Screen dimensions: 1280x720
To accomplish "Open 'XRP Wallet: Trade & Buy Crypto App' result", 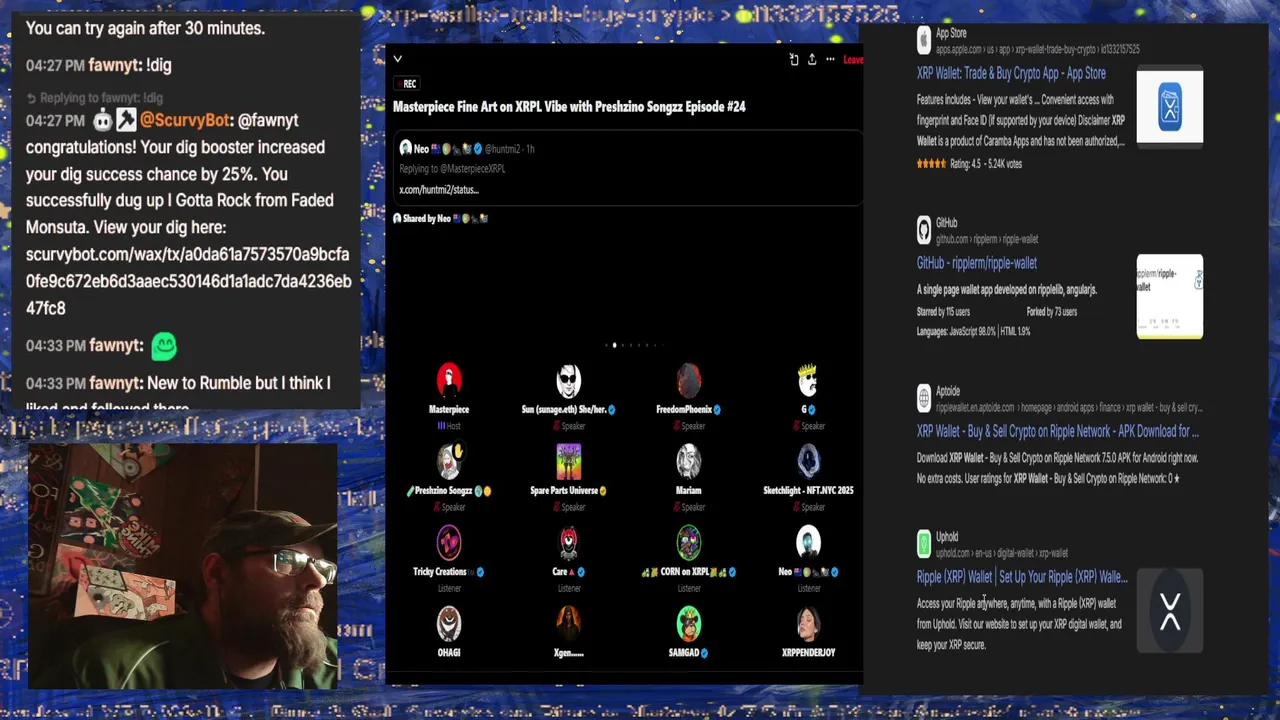I will (x=1011, y=73).
